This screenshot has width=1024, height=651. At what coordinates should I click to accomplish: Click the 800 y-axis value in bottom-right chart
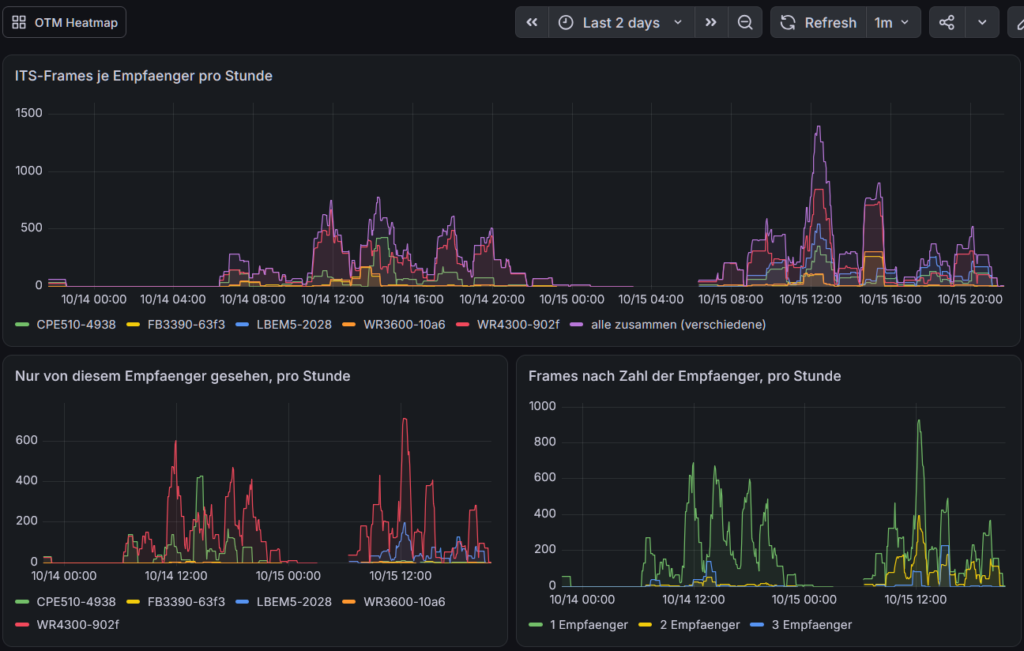tap(543, 441)
